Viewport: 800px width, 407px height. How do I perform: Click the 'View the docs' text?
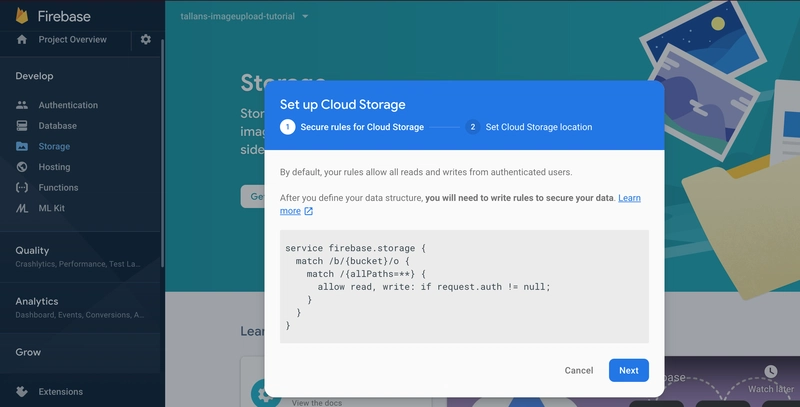317,402
